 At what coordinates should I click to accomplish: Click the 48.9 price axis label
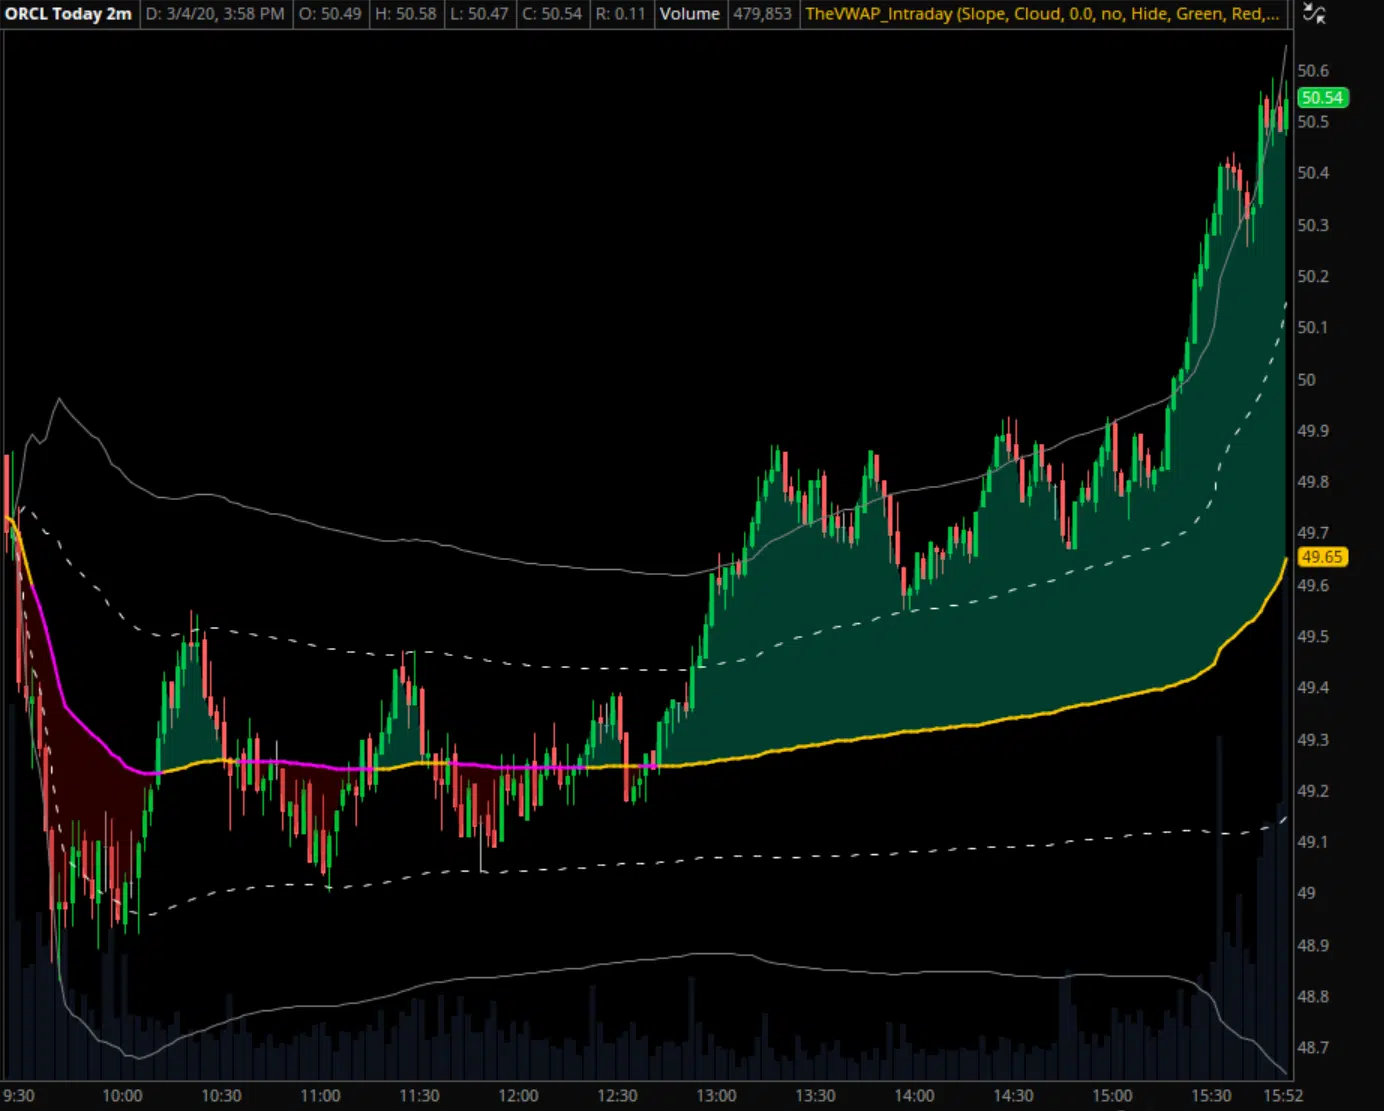(x=1313, y=945)
